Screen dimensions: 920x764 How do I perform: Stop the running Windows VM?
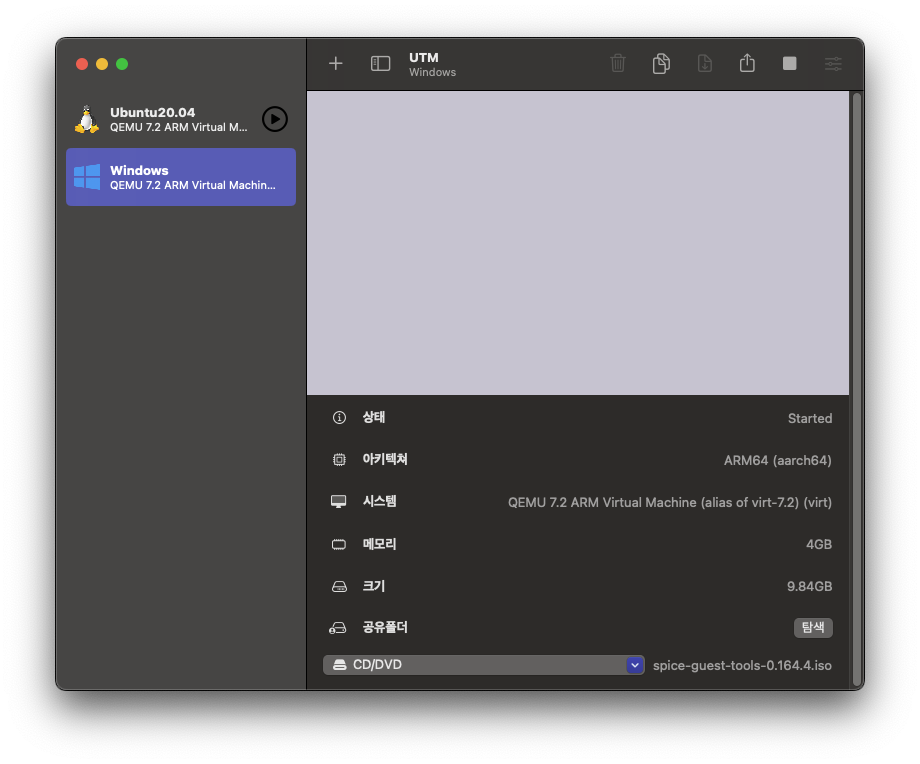(790, 63)
